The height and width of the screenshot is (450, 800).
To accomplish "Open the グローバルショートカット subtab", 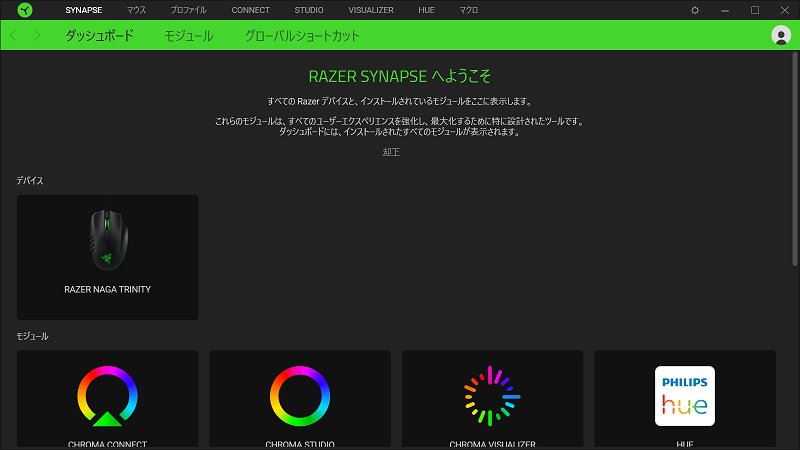I will point(302,35).
